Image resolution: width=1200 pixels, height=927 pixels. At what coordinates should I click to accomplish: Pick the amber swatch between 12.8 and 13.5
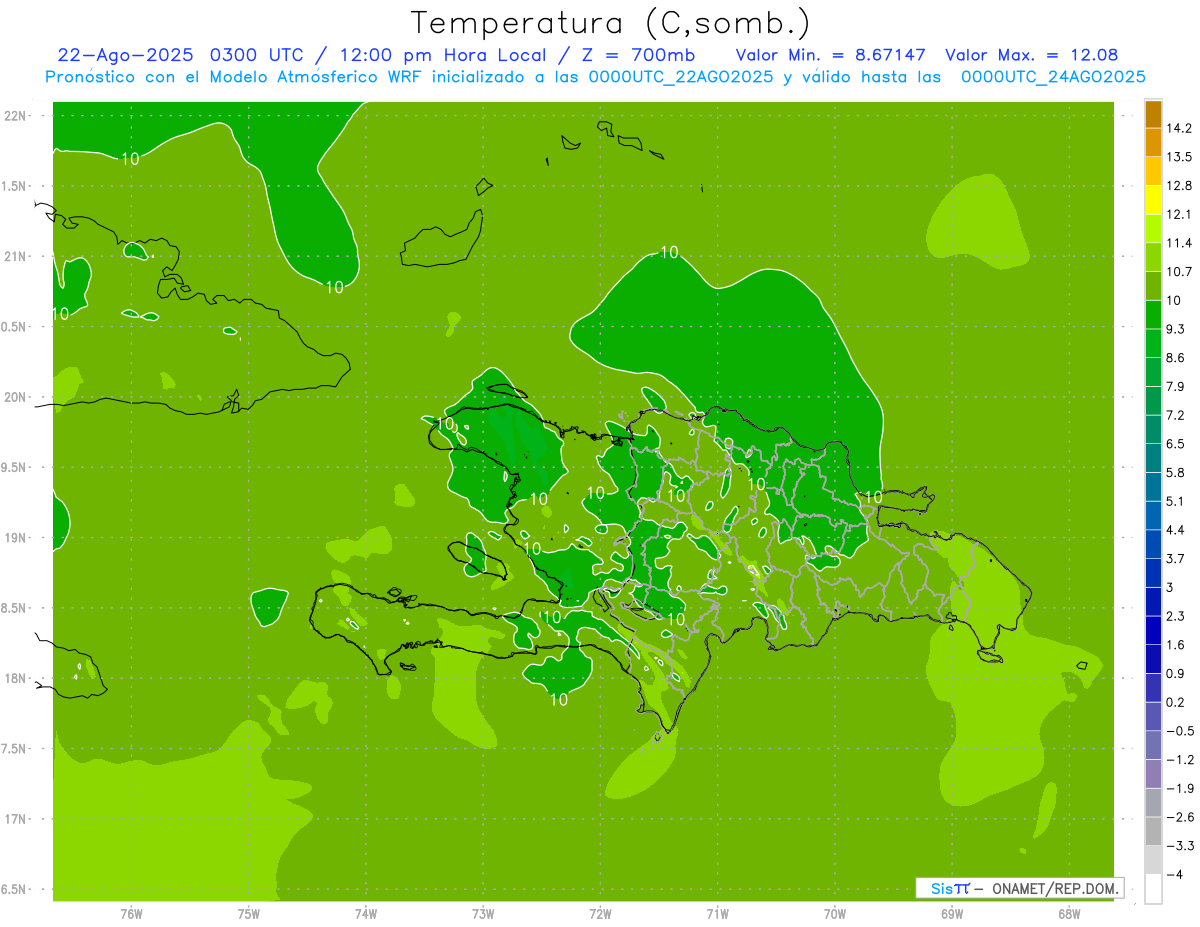click(x=1153, y=171)
